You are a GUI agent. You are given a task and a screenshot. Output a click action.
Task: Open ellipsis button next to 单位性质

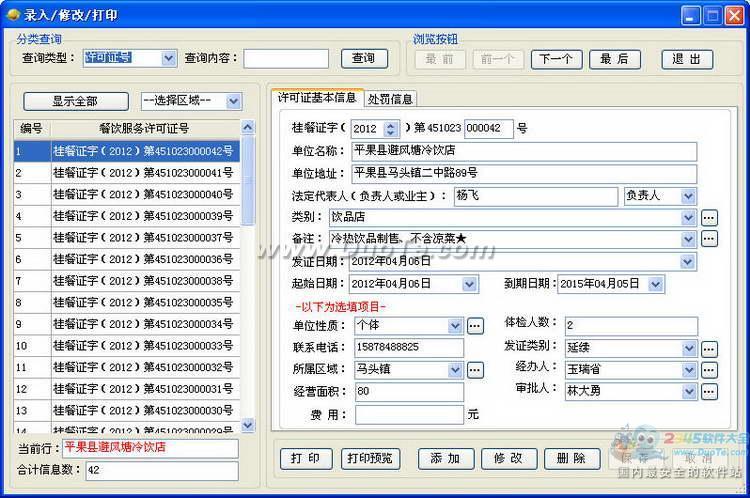(475, 326)
